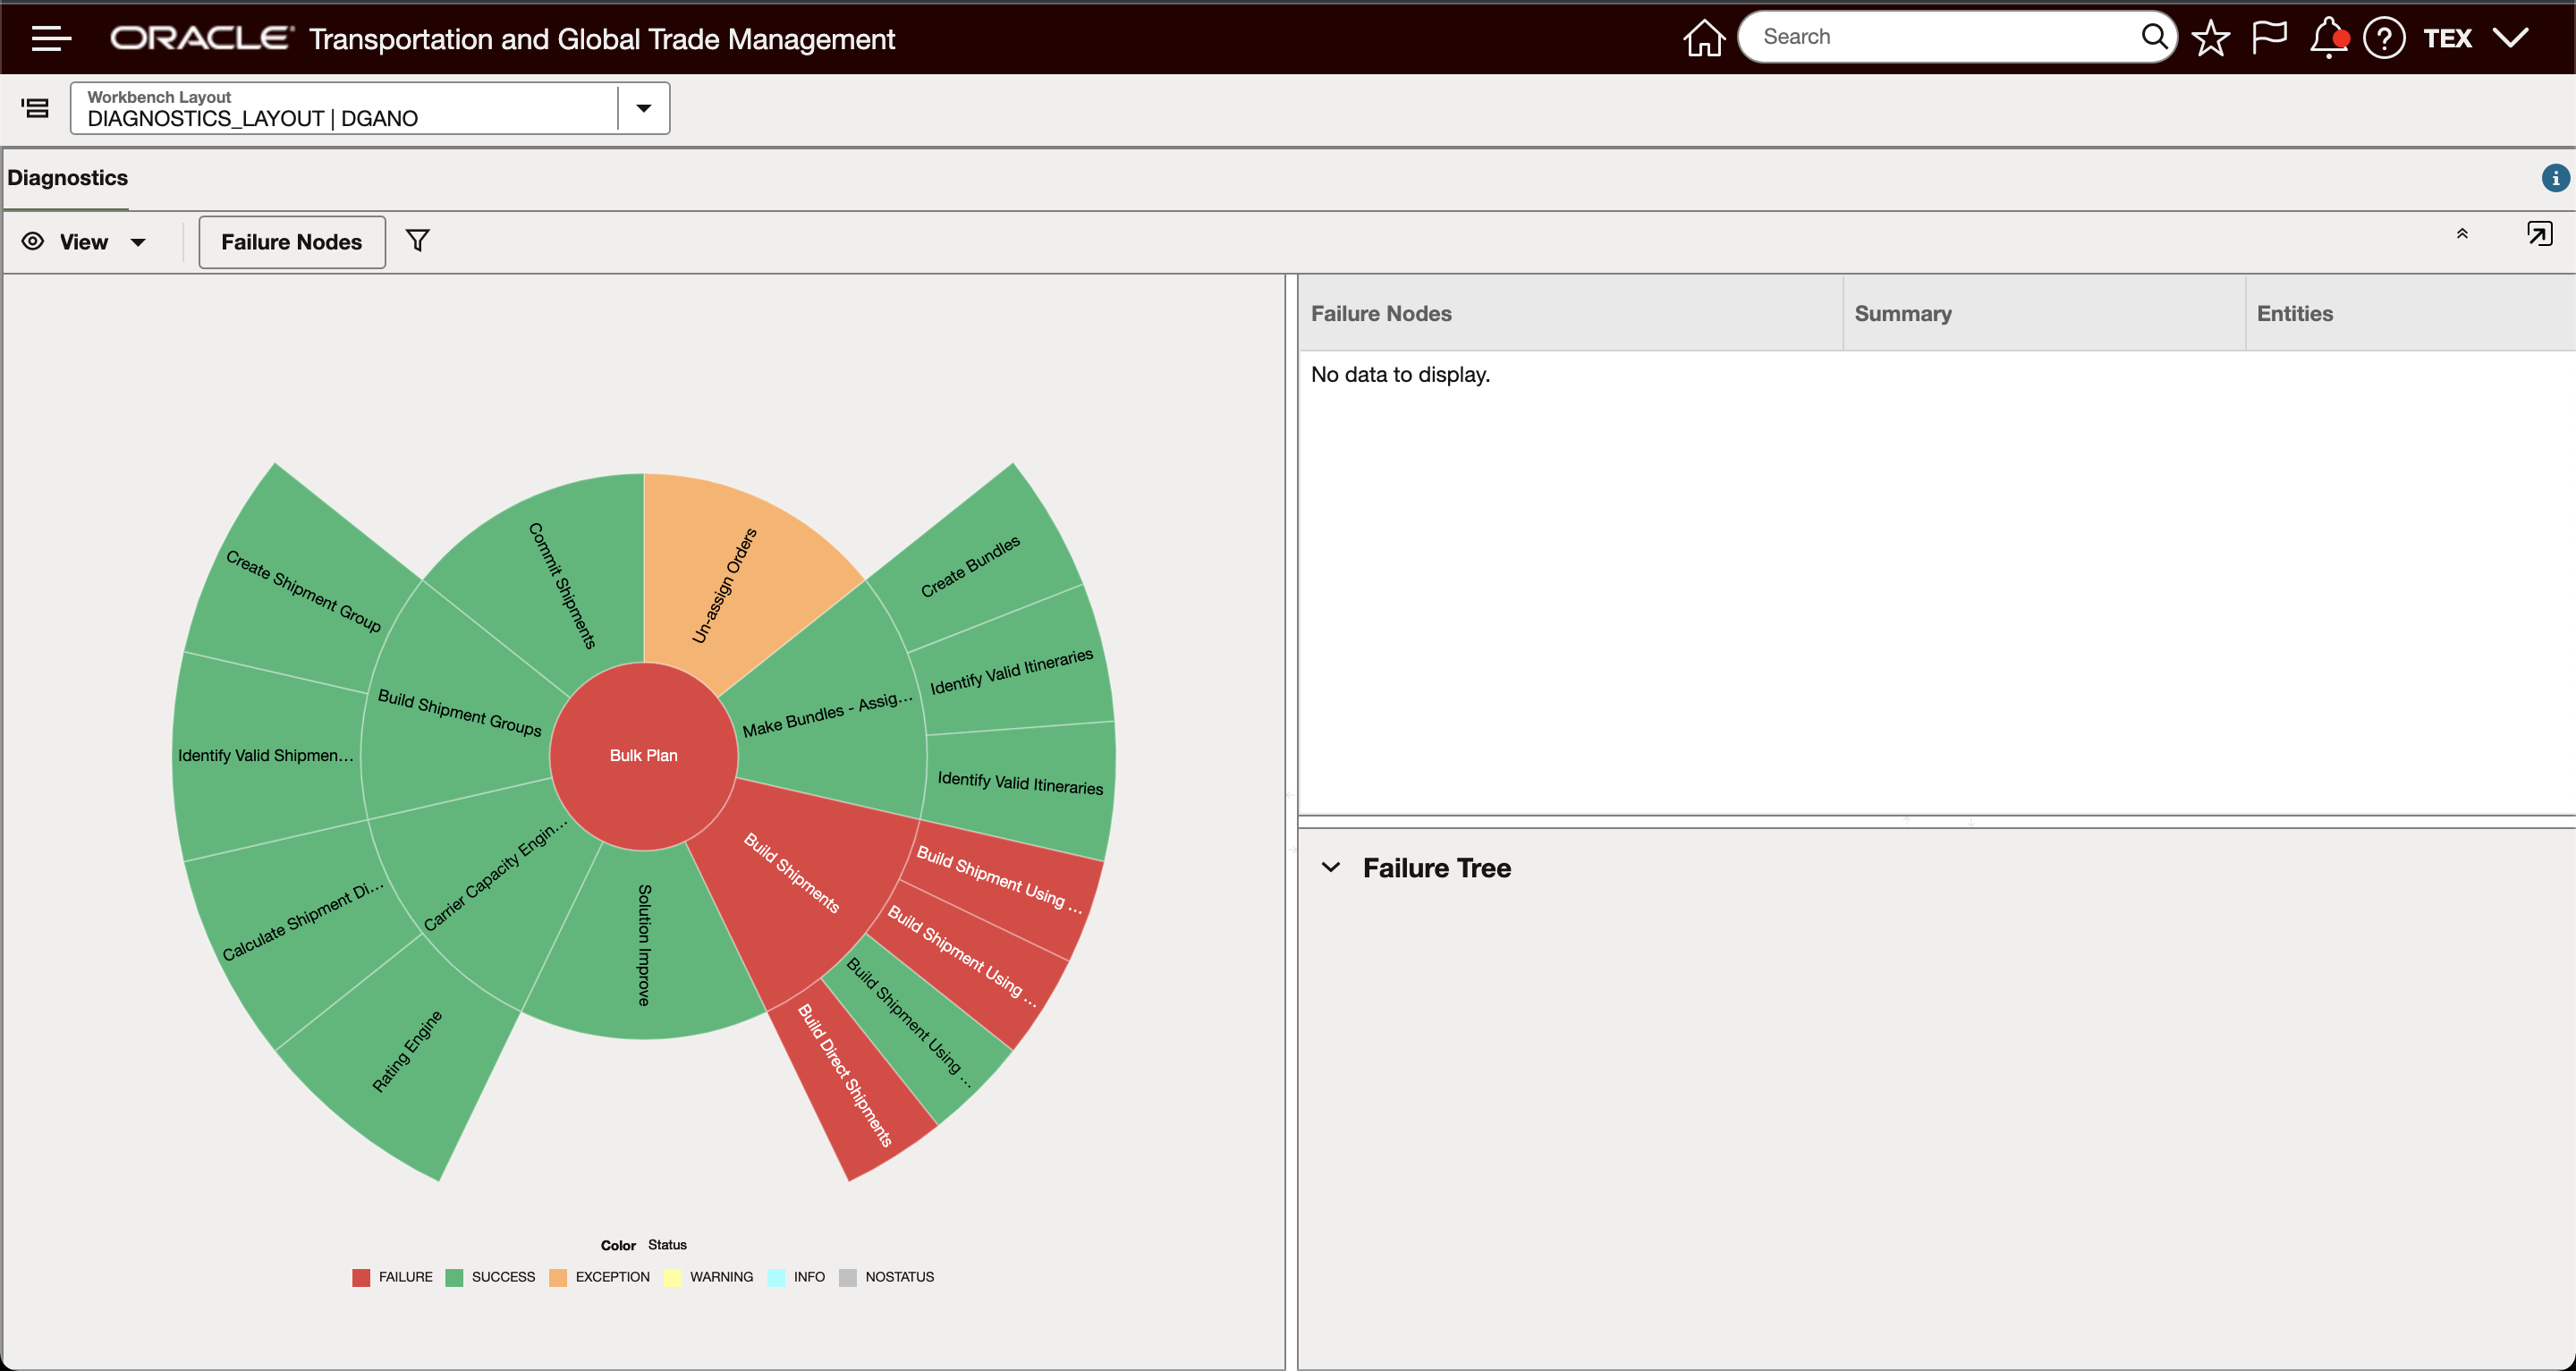Open Favorites star icon

[2211, 38]
